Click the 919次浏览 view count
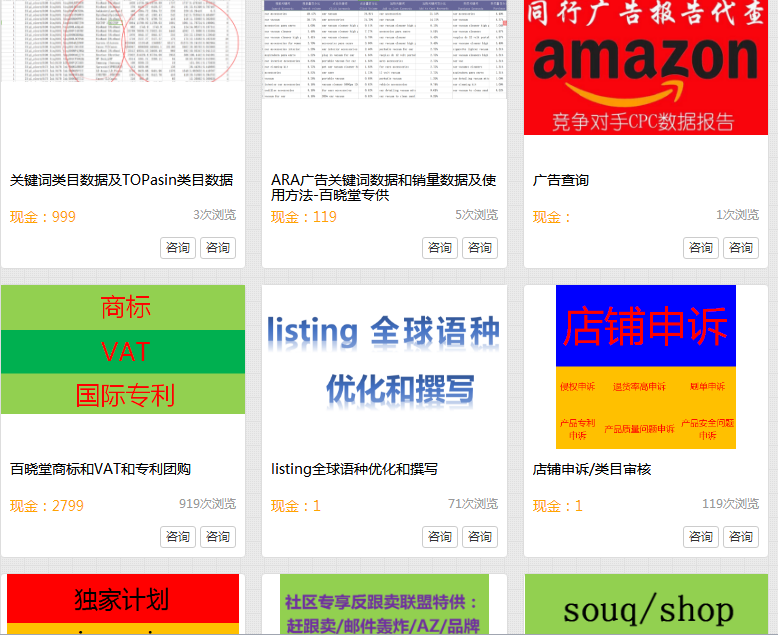Image resolution: width=778 pixels, height=635 pixels. point(207,504)
